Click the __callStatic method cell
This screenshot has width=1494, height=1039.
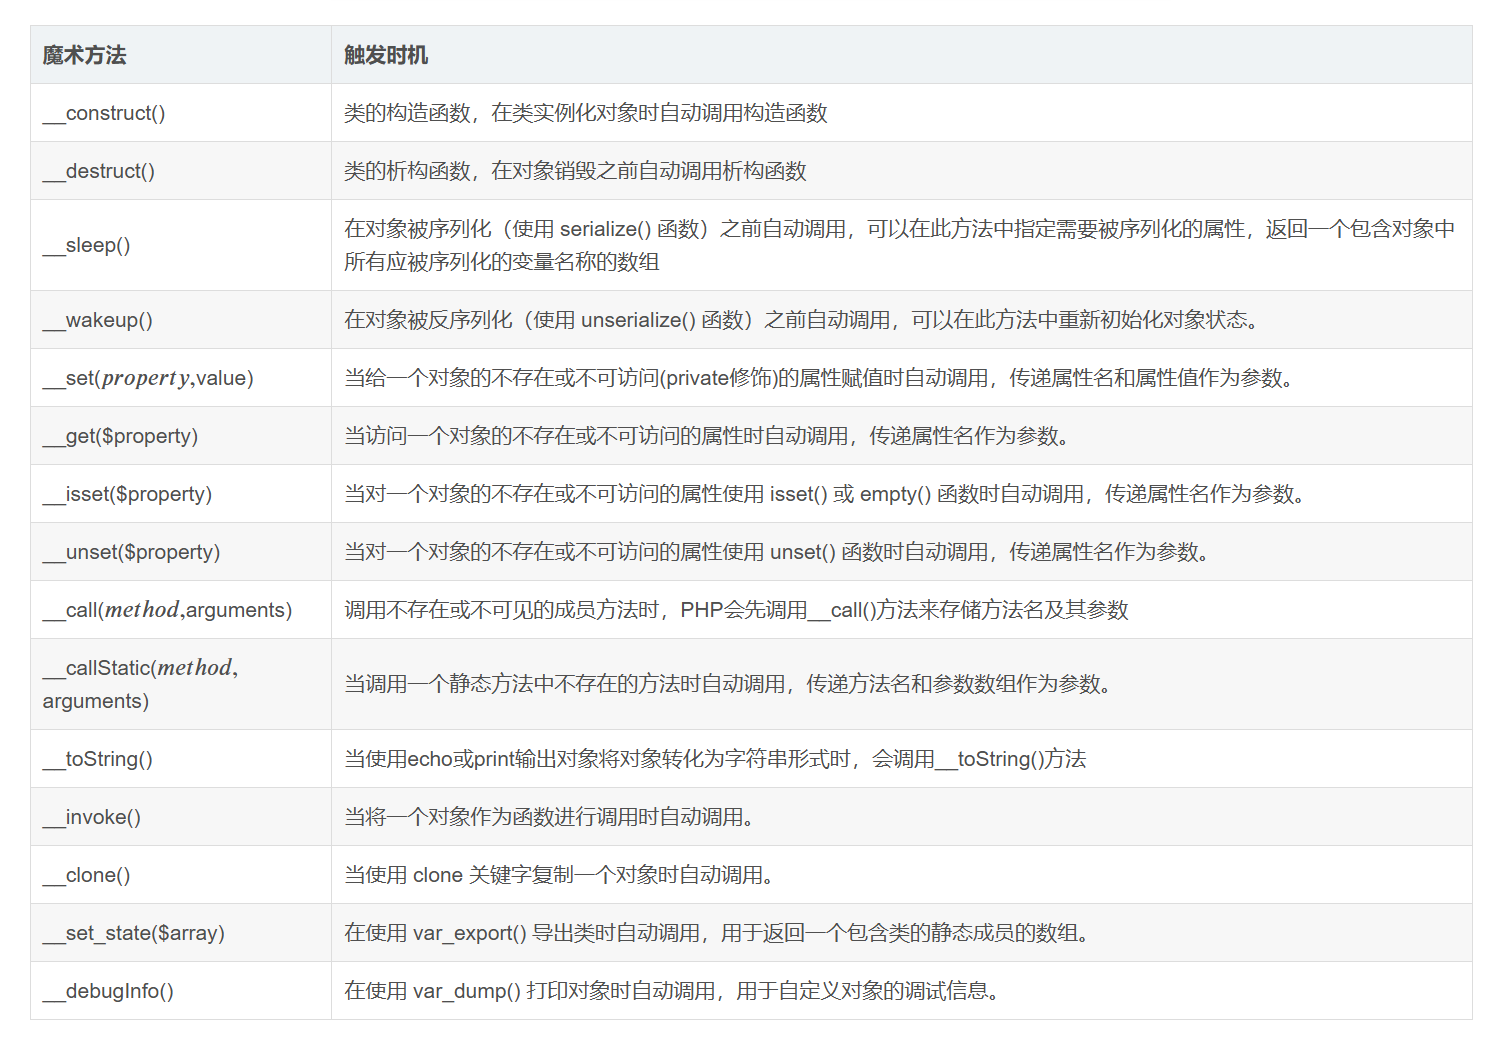pos(181,684)
